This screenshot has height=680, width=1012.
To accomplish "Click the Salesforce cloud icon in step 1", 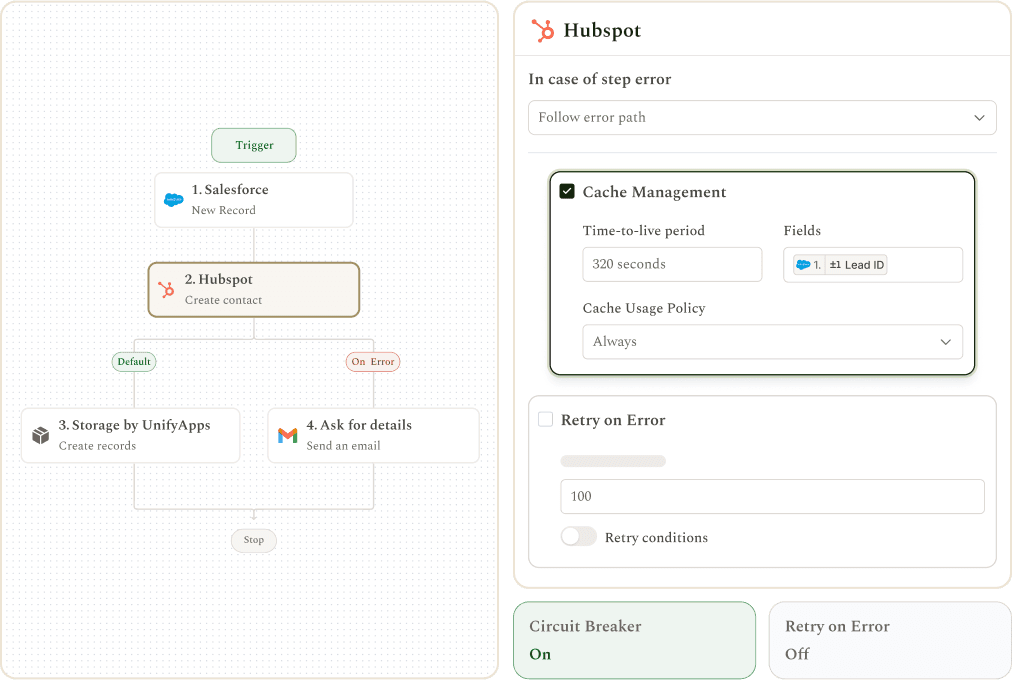I will coord(174,200).
